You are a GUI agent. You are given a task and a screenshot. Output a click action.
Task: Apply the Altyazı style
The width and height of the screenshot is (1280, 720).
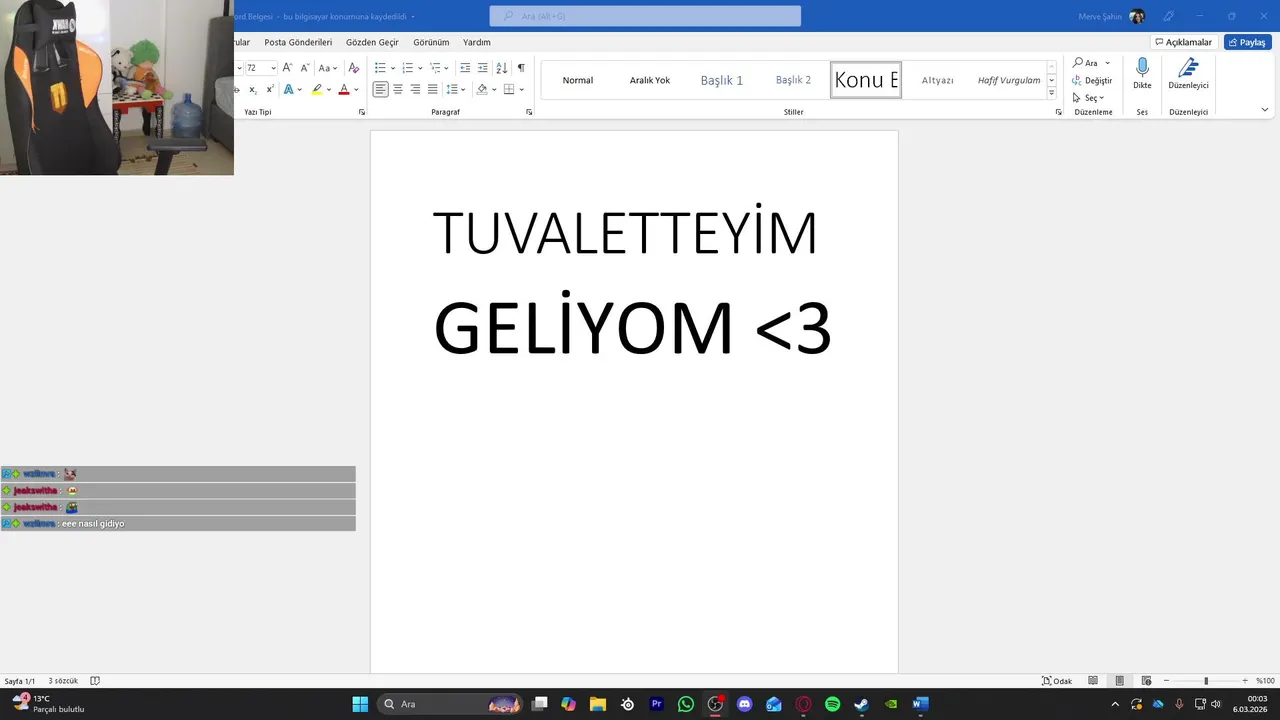[x=938, y=80]
